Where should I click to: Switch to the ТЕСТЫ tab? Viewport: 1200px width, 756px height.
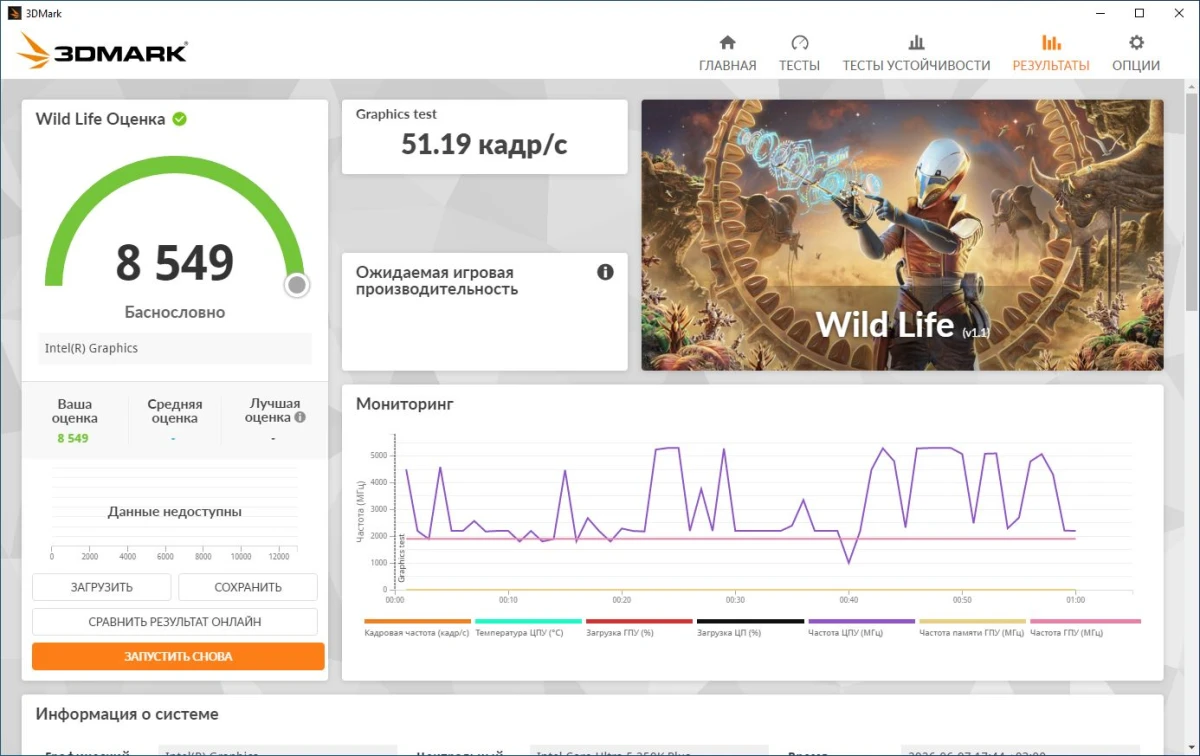click(799, 54)
